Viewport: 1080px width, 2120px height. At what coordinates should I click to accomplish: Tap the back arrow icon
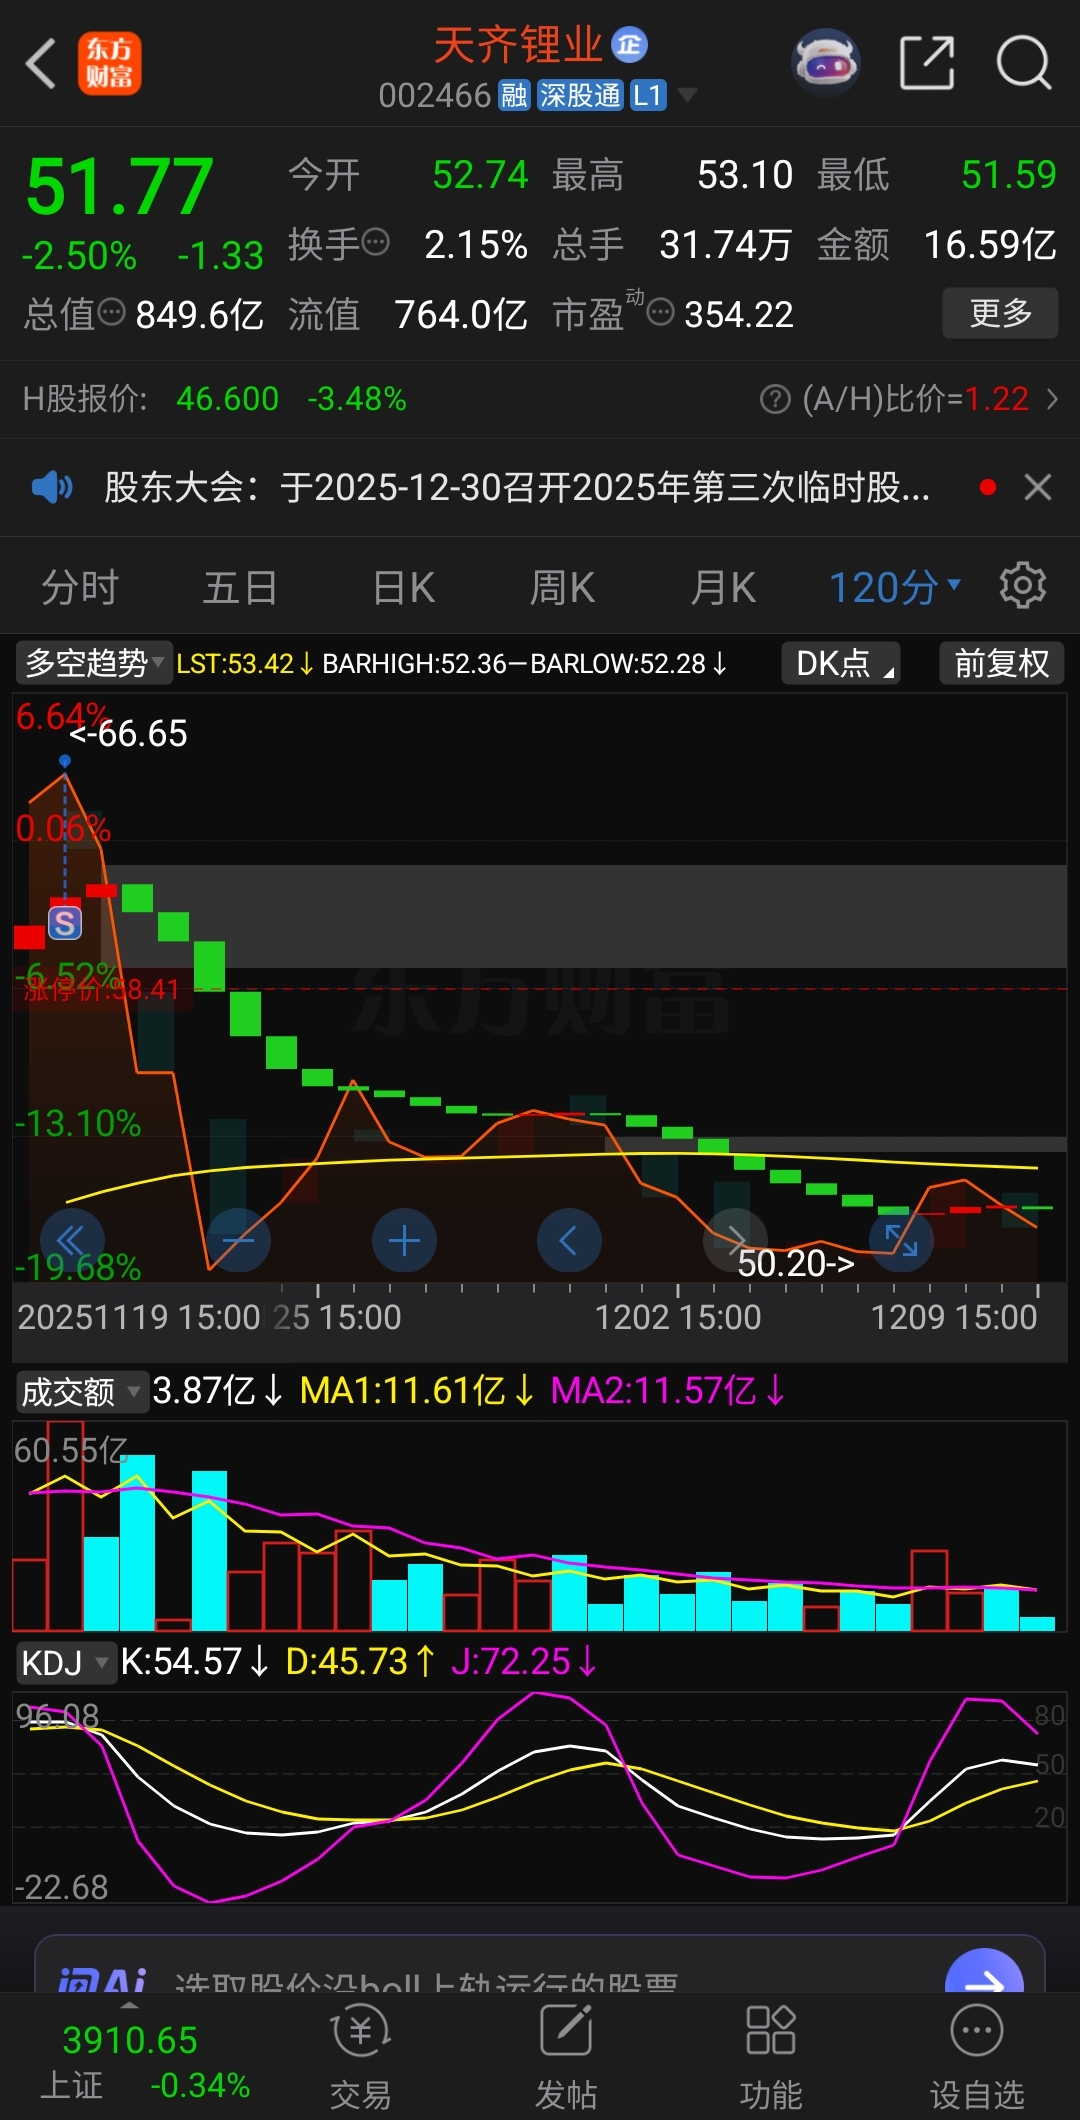click(x=41, y=64)
